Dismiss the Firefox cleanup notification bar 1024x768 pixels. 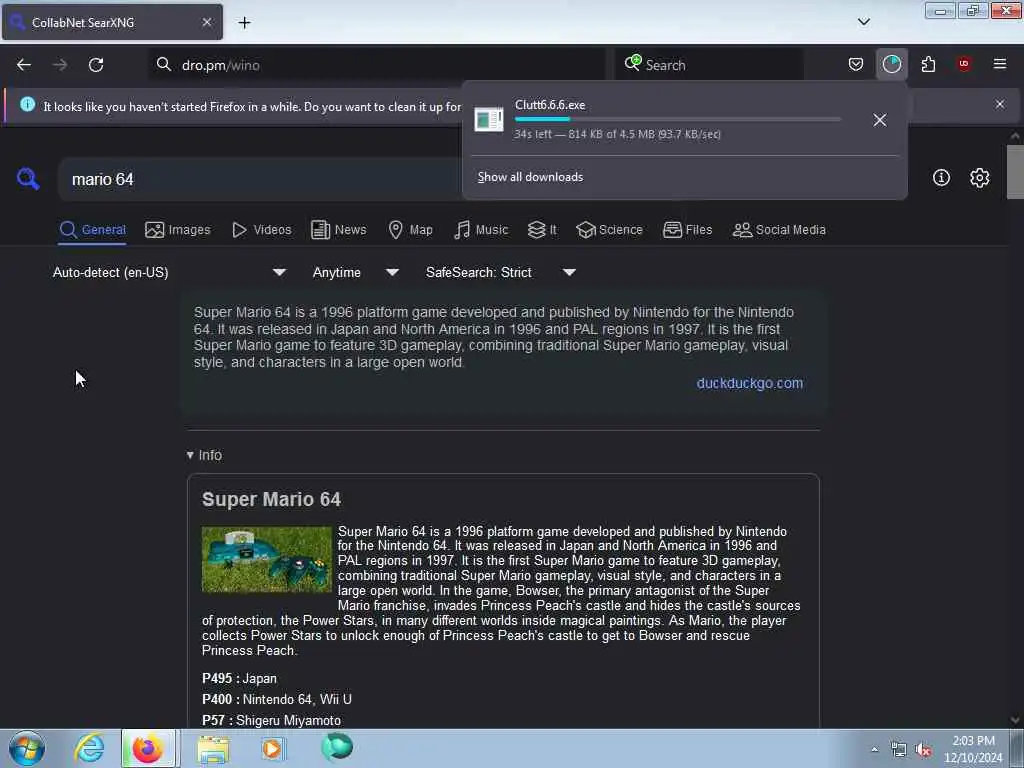1000,104
